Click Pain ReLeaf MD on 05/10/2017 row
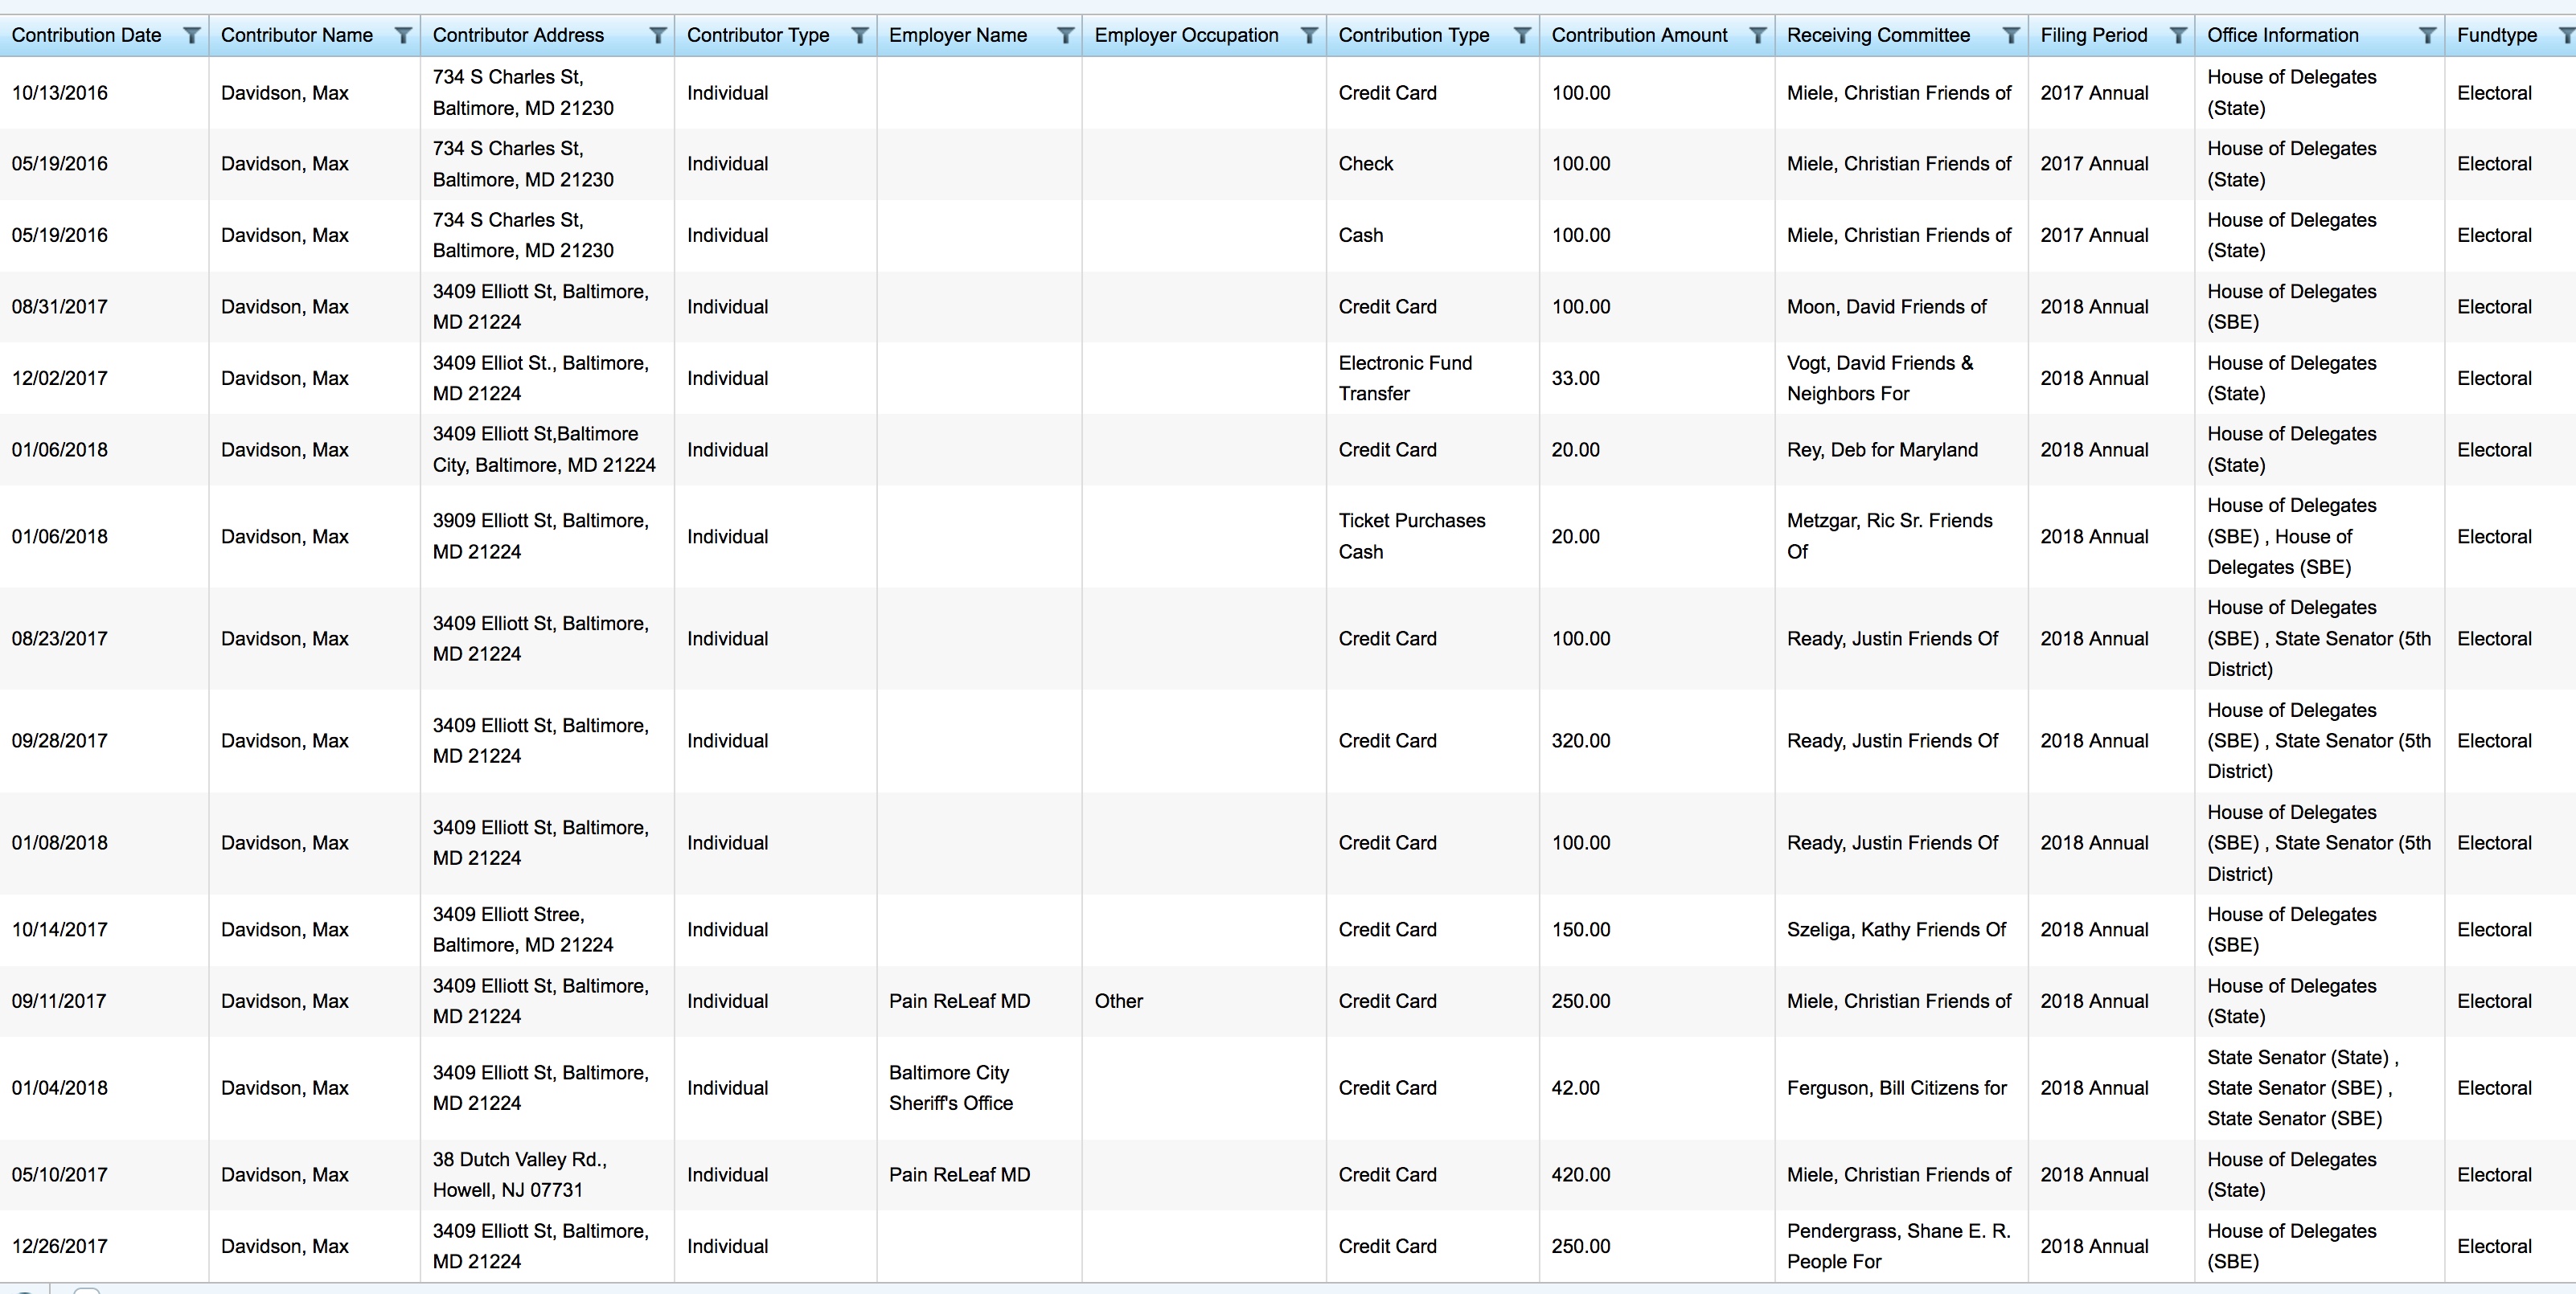 pos(959,1175)
